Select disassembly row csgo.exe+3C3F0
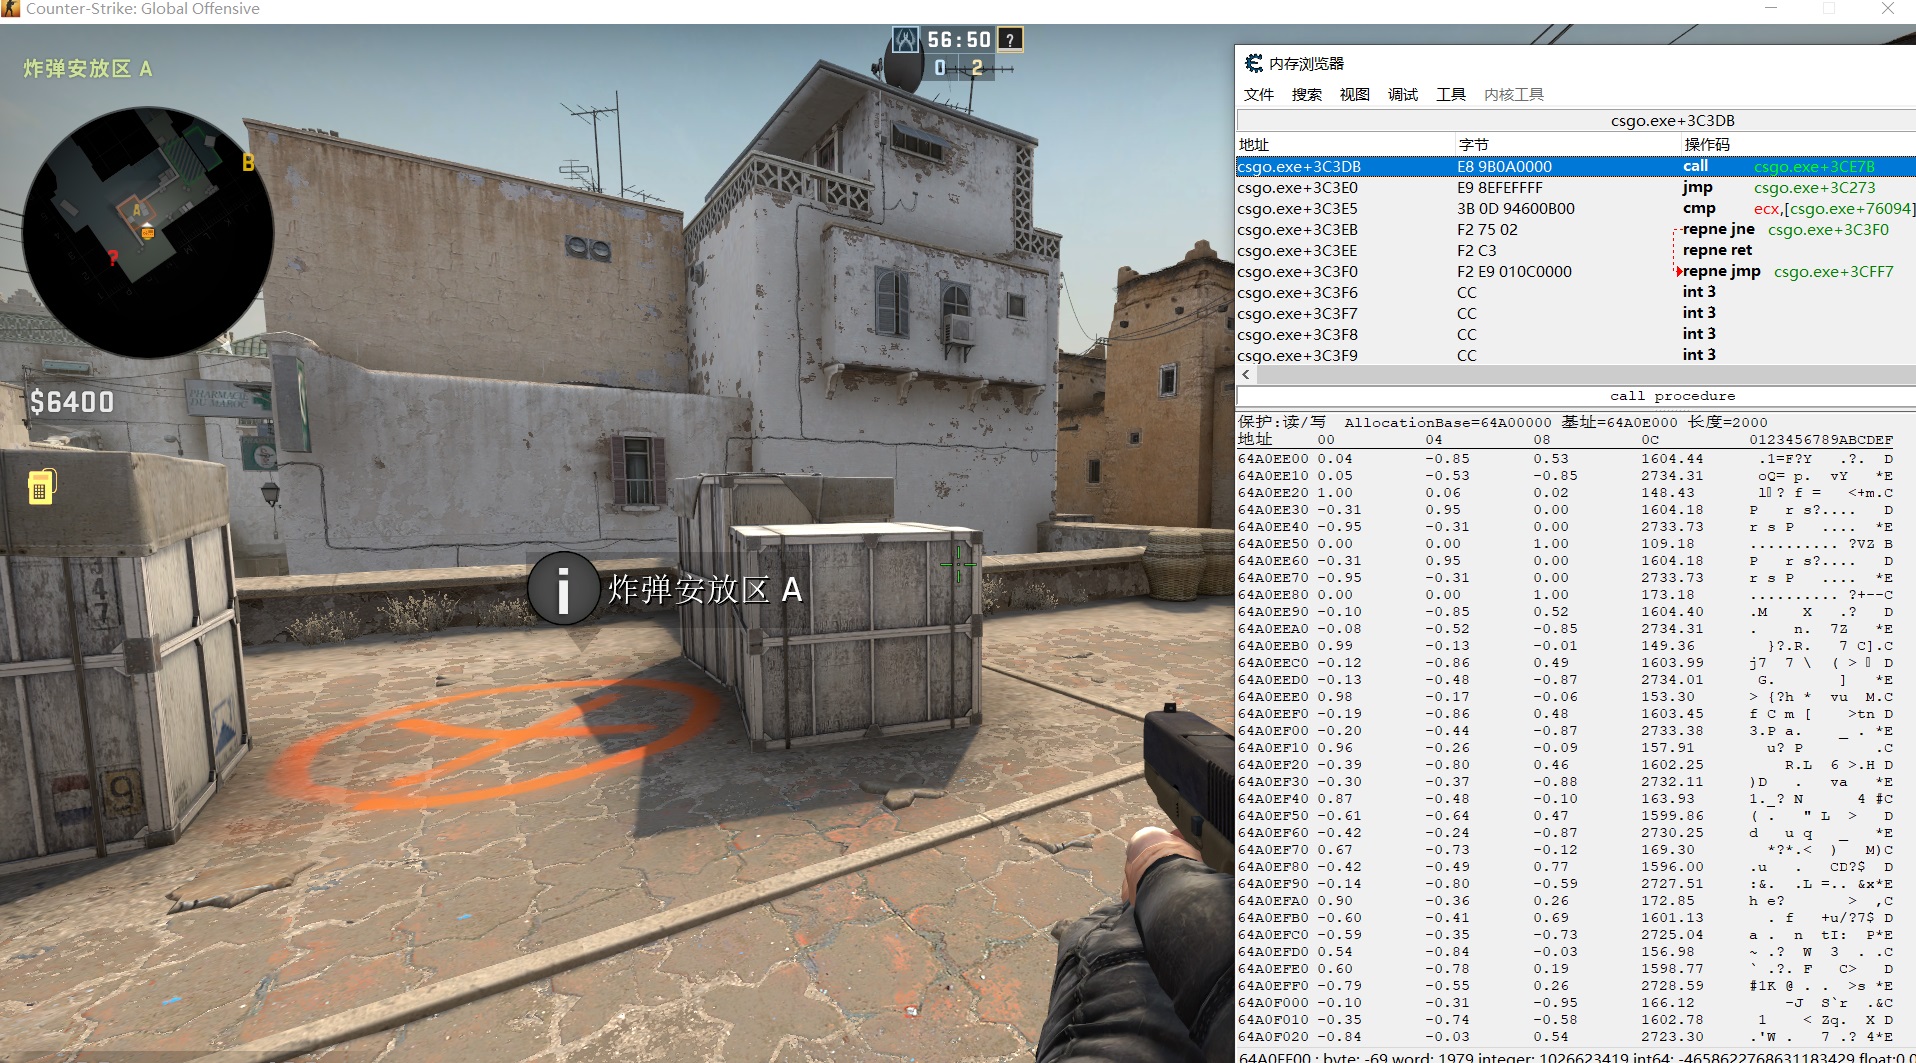This screenshot has height=1063, width=1916. pos(1576,271)
